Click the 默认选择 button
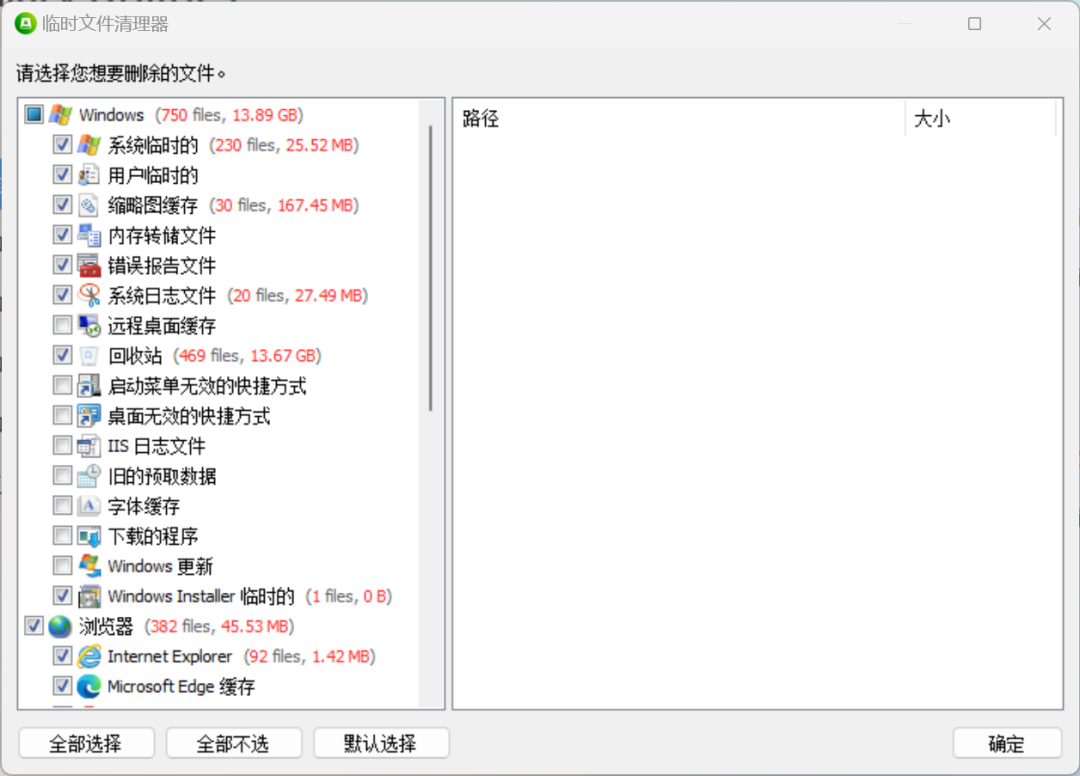 (381, 744)
